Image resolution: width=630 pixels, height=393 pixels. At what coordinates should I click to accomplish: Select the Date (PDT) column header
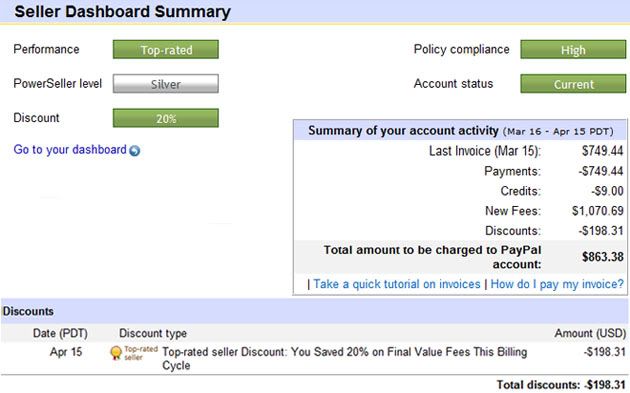coord(60,333)
